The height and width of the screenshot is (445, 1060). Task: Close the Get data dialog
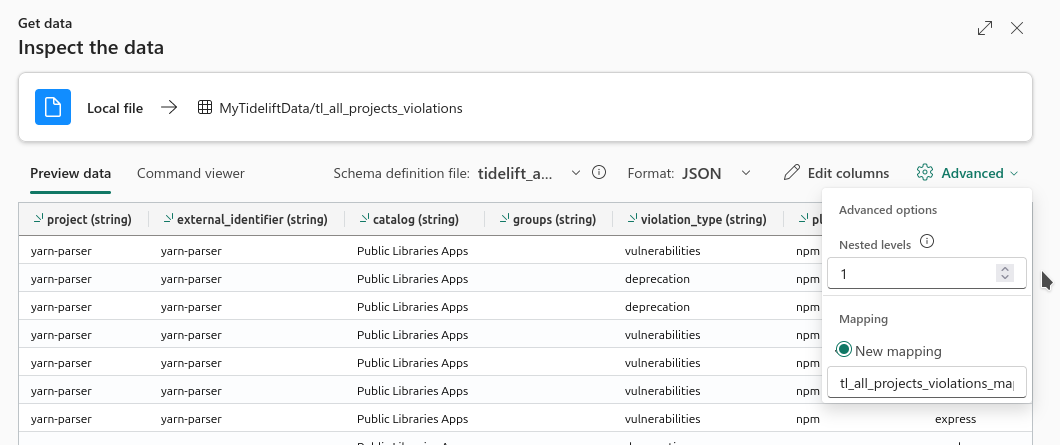point(1017,28)
